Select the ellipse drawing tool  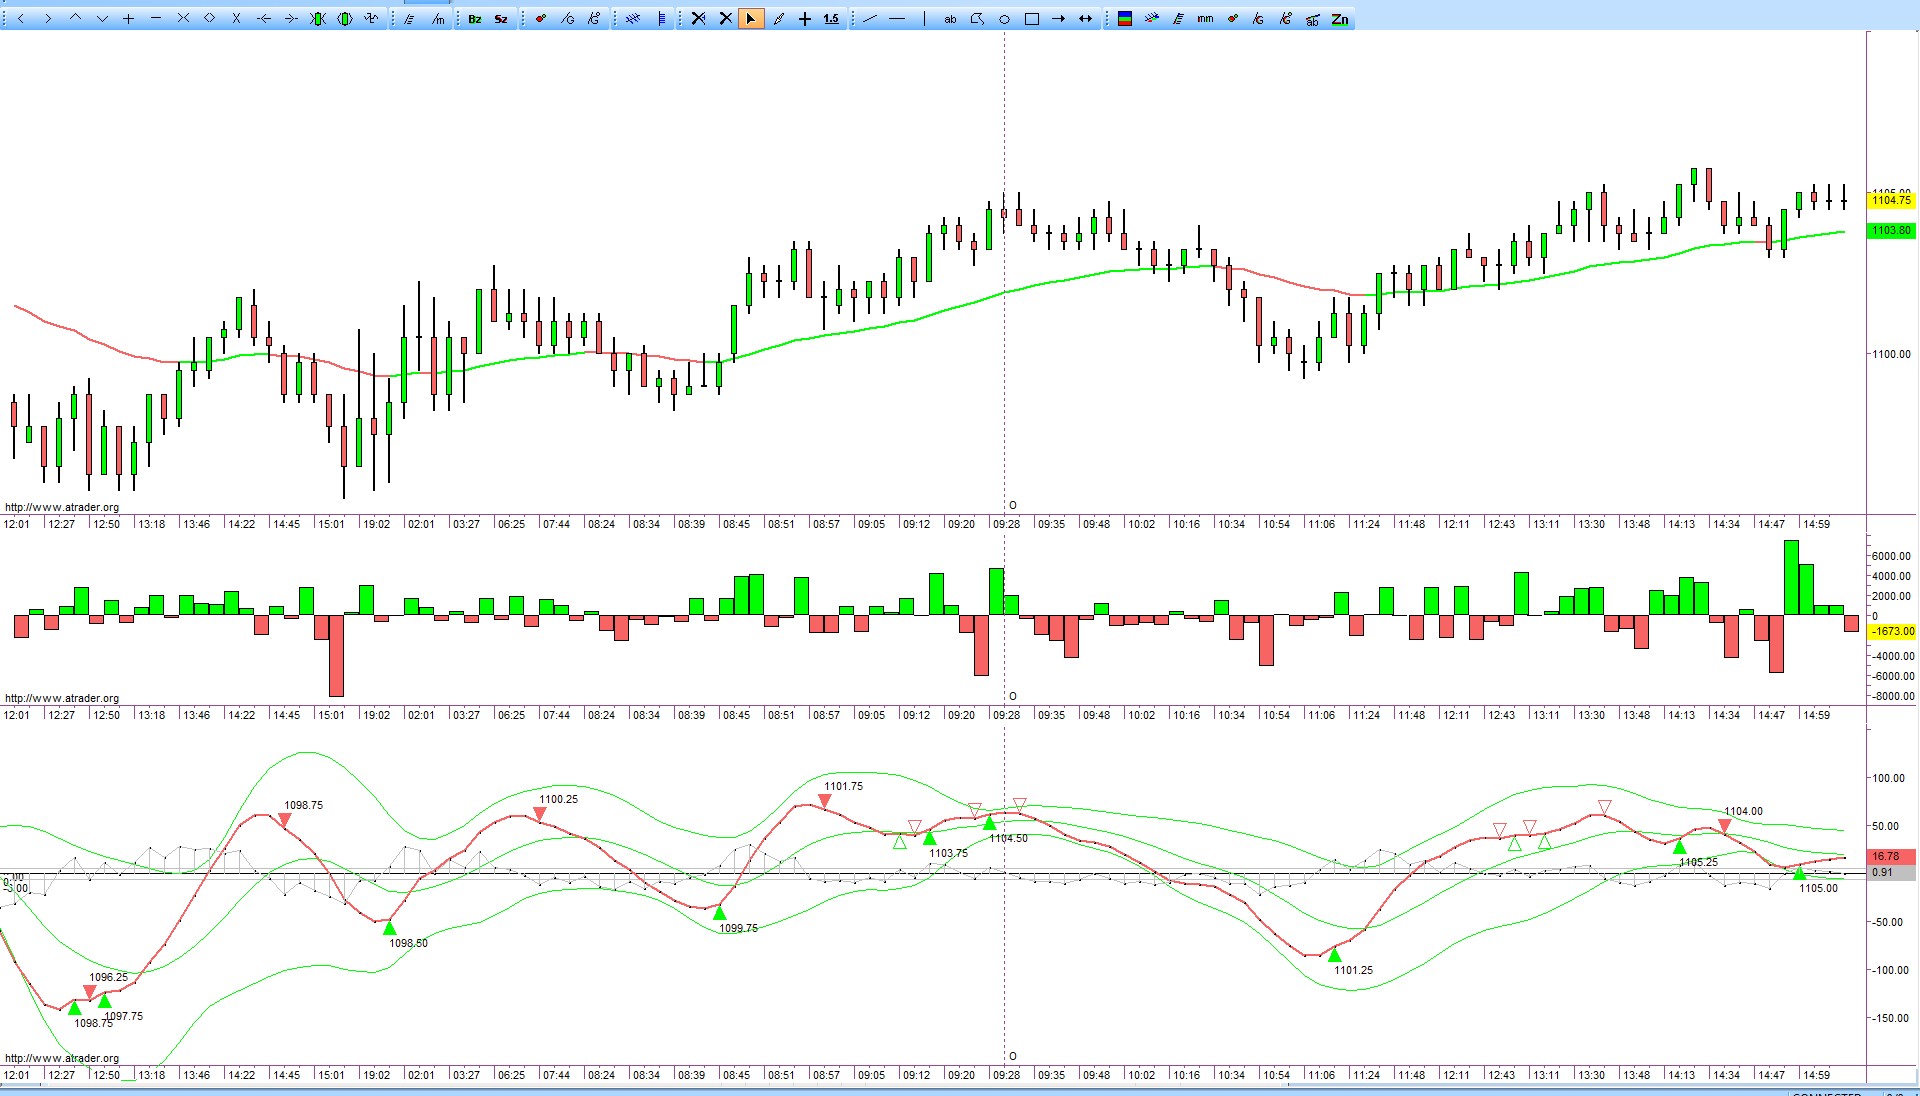[x=1004, y=19]
